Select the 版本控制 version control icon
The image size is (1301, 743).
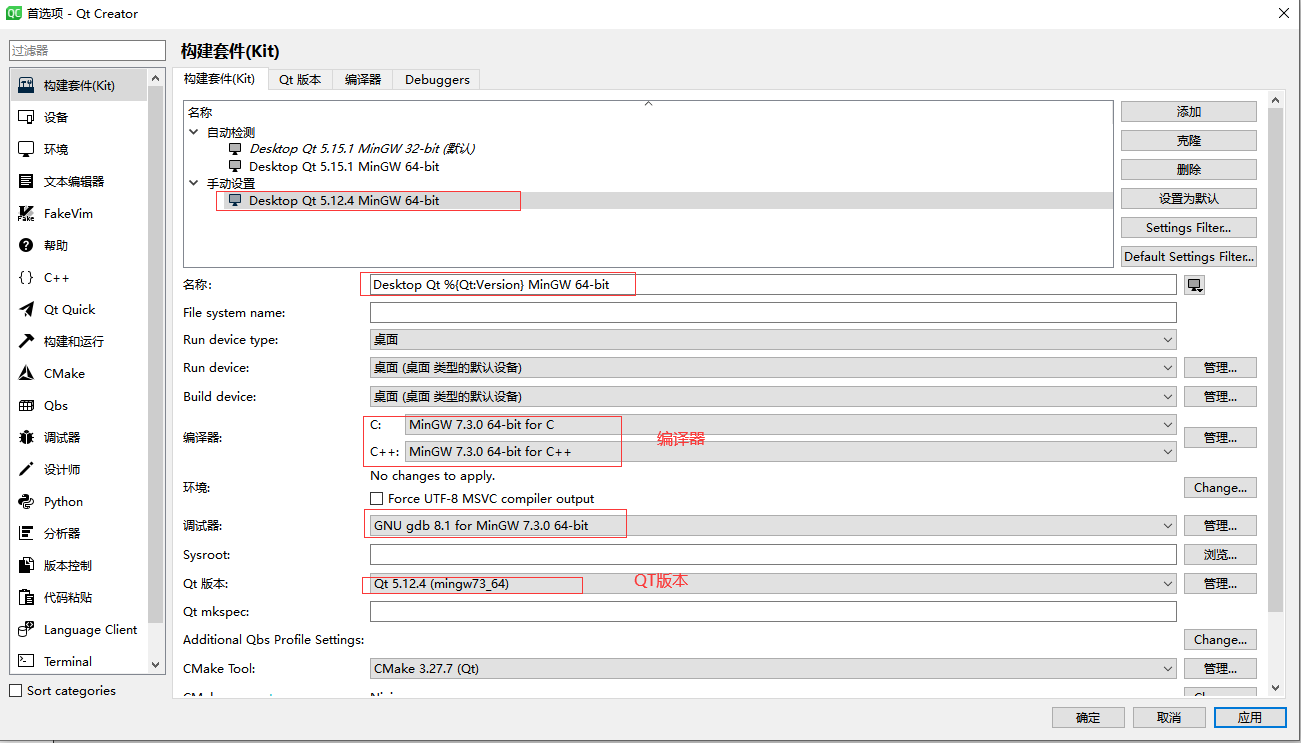26,565
